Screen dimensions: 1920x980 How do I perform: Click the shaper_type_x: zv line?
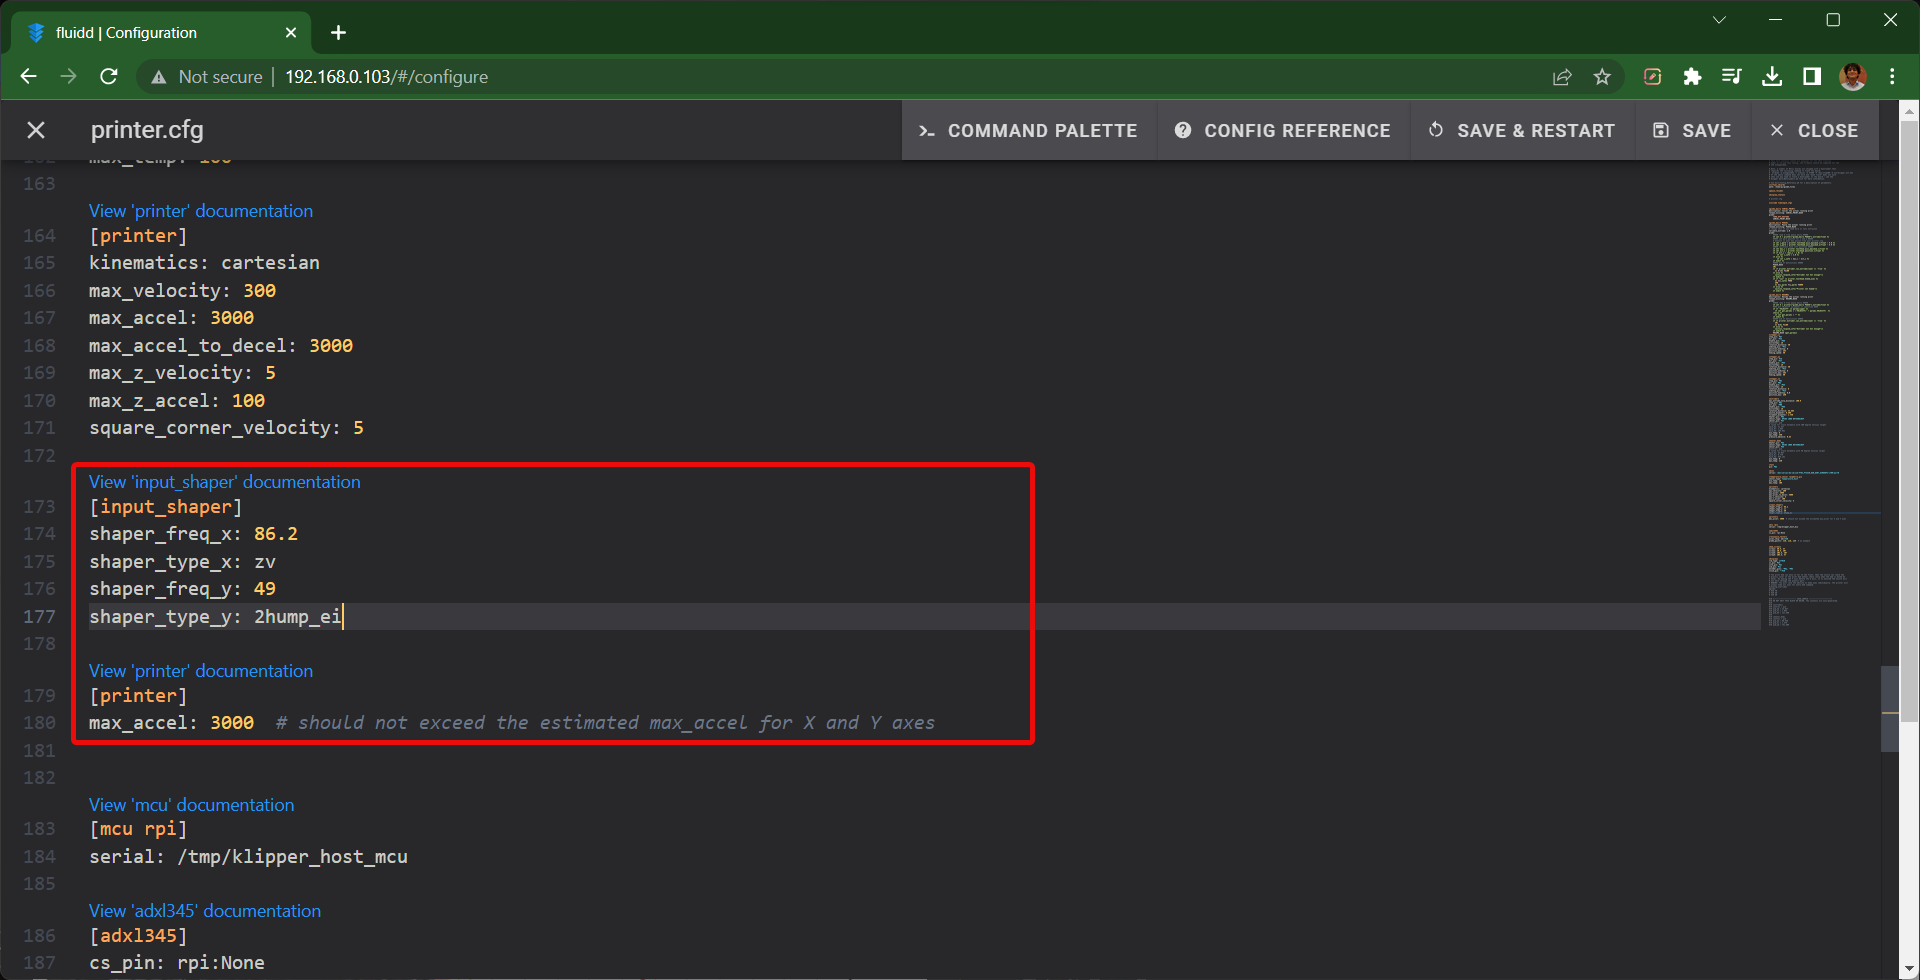point(182,562)
